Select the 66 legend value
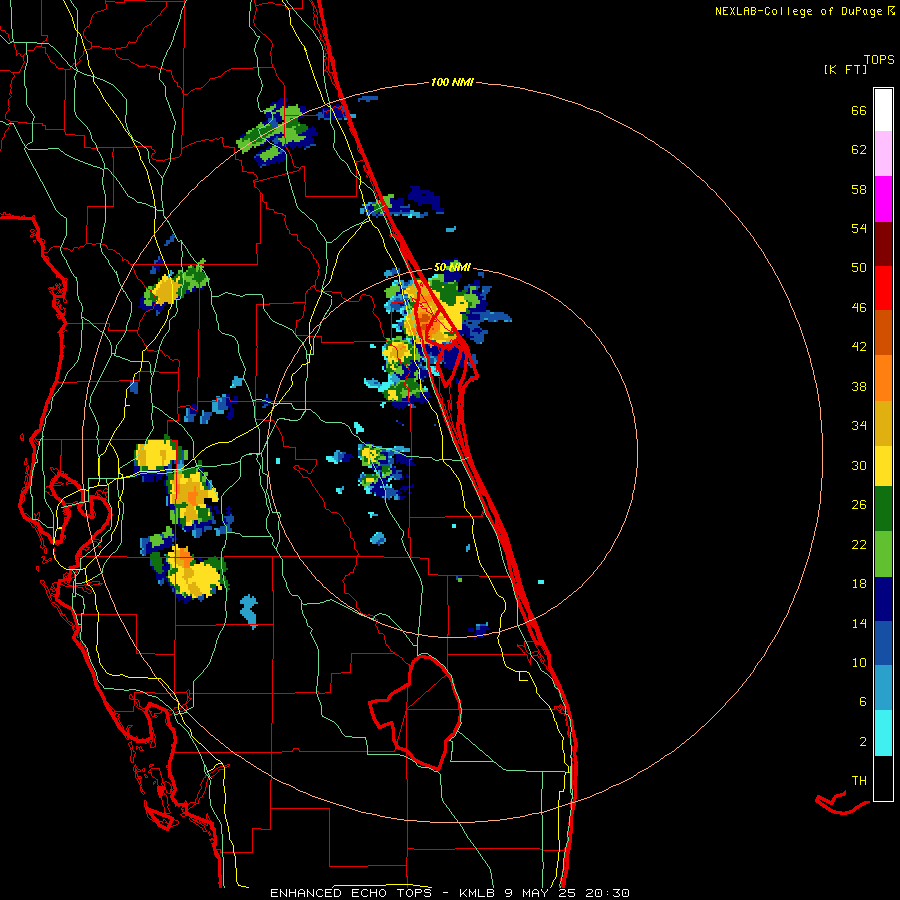 tap(859, 110)
